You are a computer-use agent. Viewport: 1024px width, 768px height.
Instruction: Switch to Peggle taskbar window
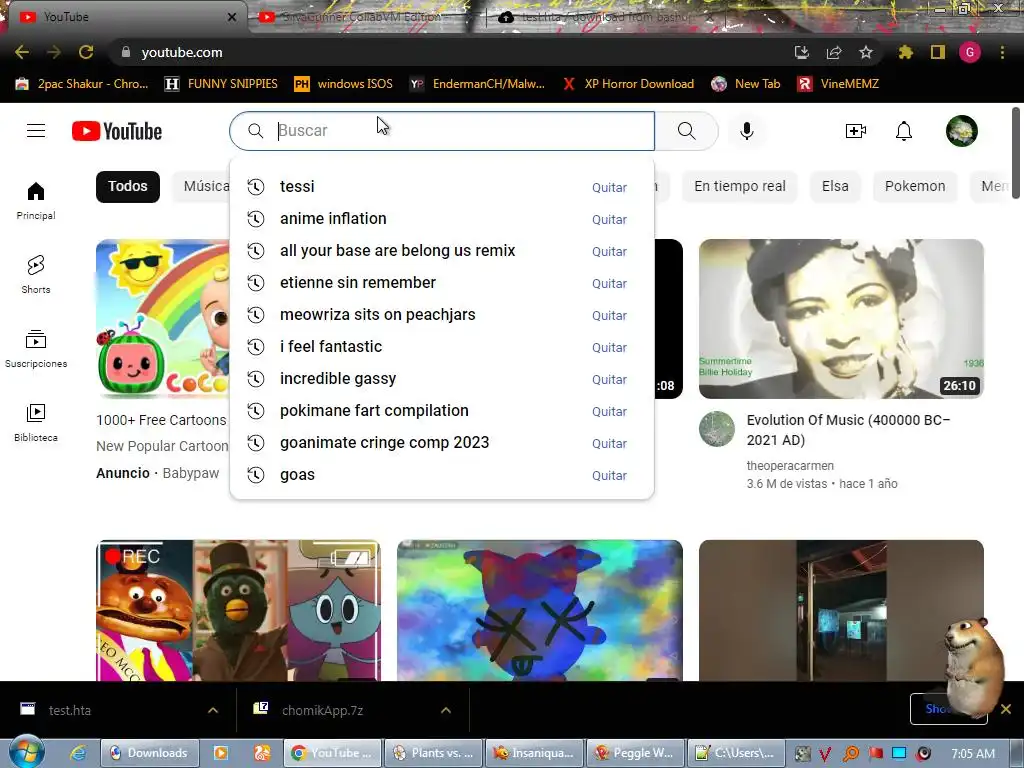pyautogui.click(x=635, y=753)
